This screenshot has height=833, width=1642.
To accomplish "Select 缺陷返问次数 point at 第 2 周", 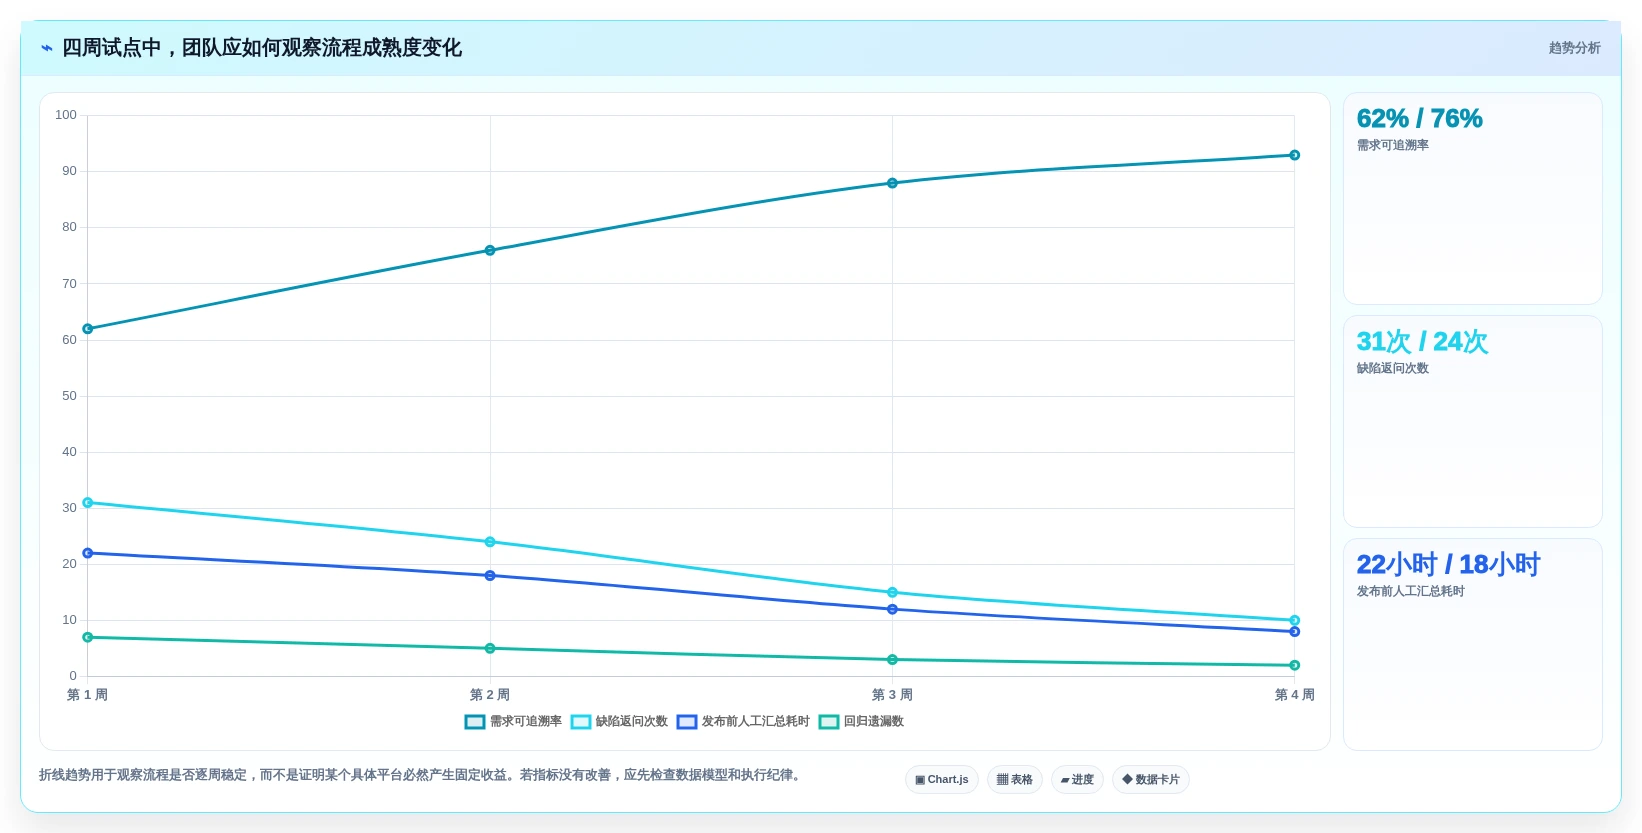I will pos(490,542).
